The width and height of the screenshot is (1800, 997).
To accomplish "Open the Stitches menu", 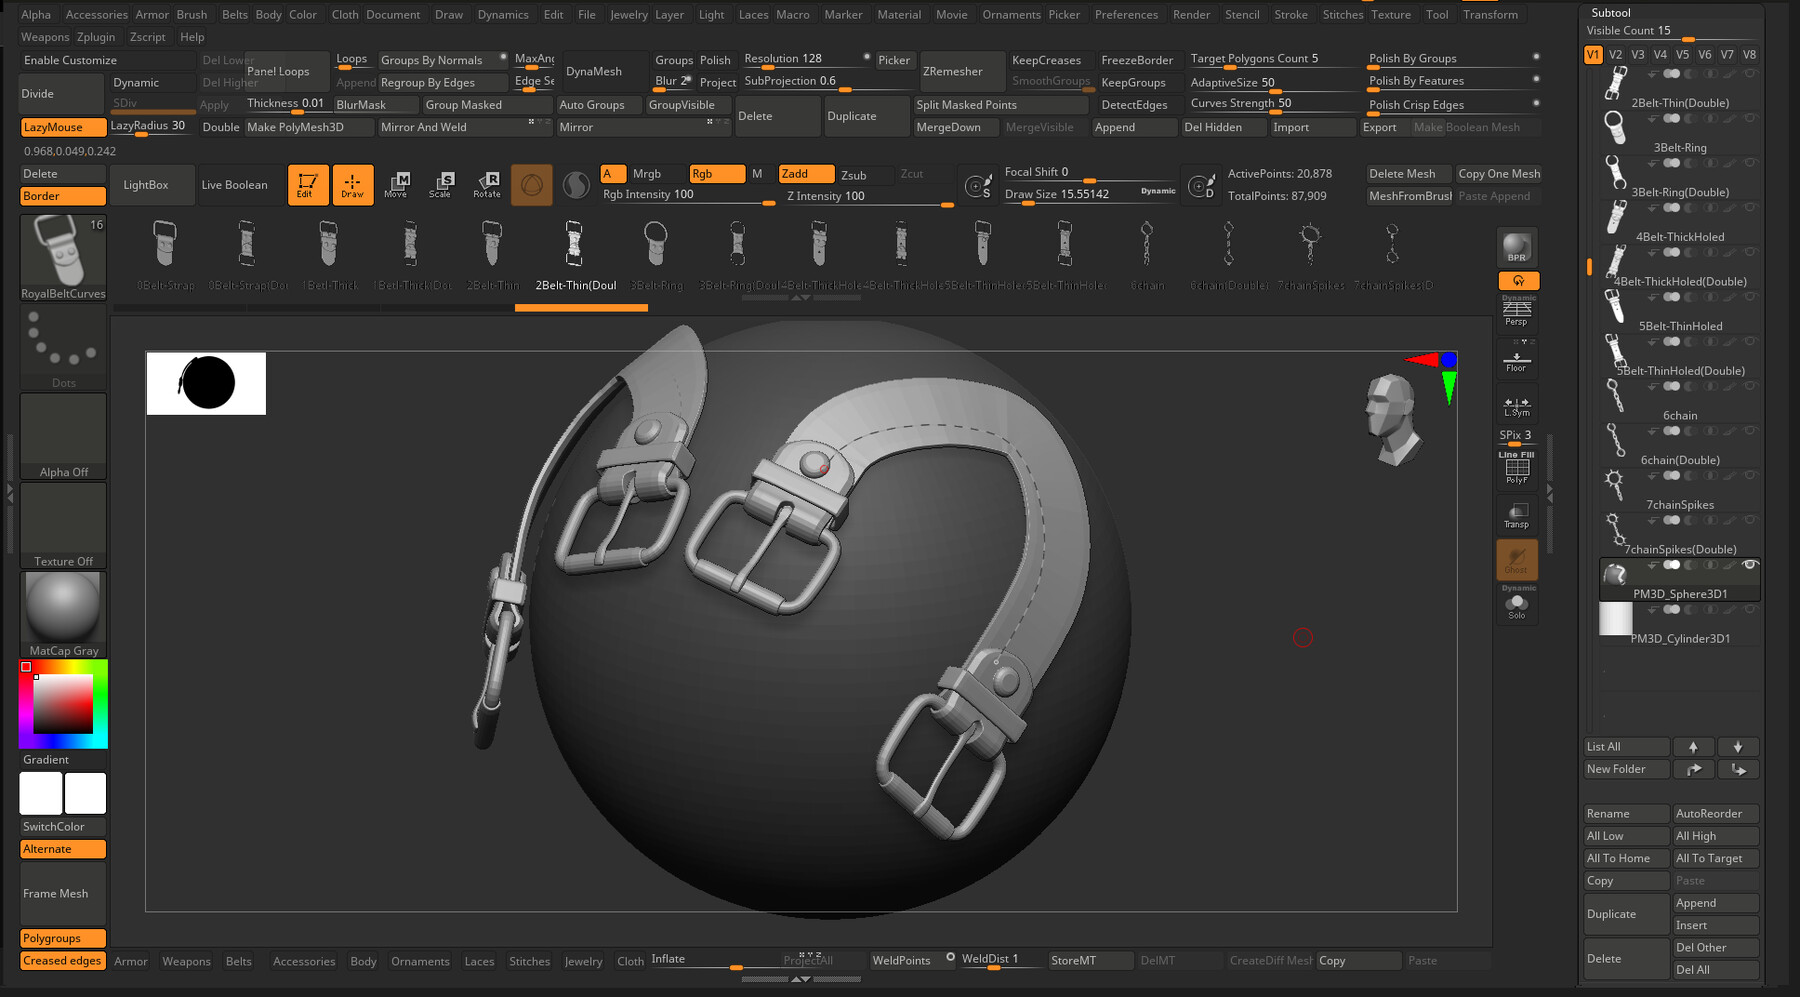I will point(1342,15).
